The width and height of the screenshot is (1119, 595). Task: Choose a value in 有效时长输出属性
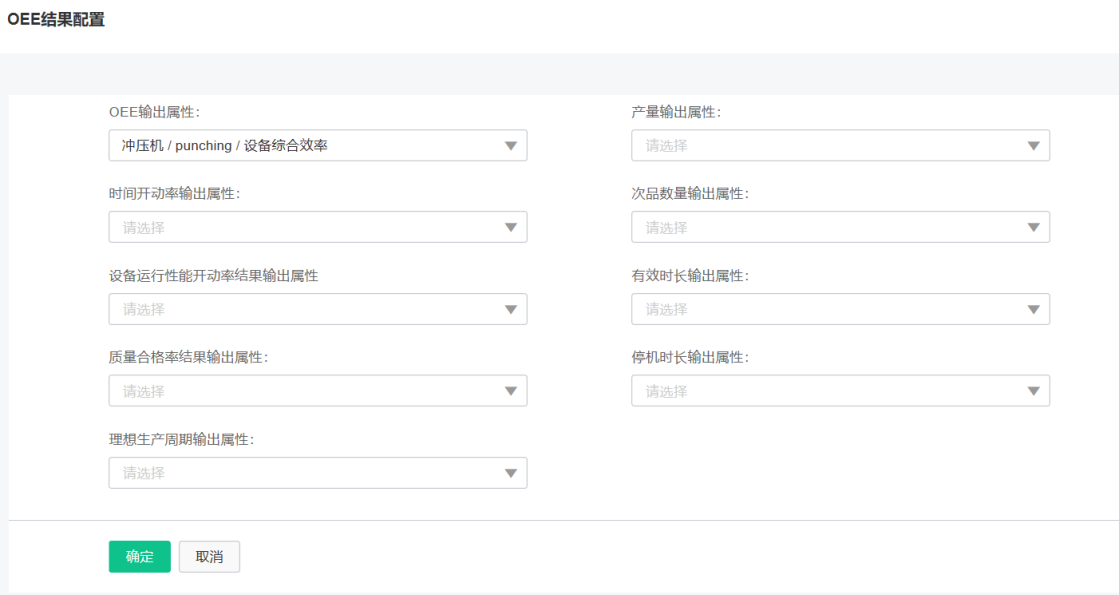(840, 309)
